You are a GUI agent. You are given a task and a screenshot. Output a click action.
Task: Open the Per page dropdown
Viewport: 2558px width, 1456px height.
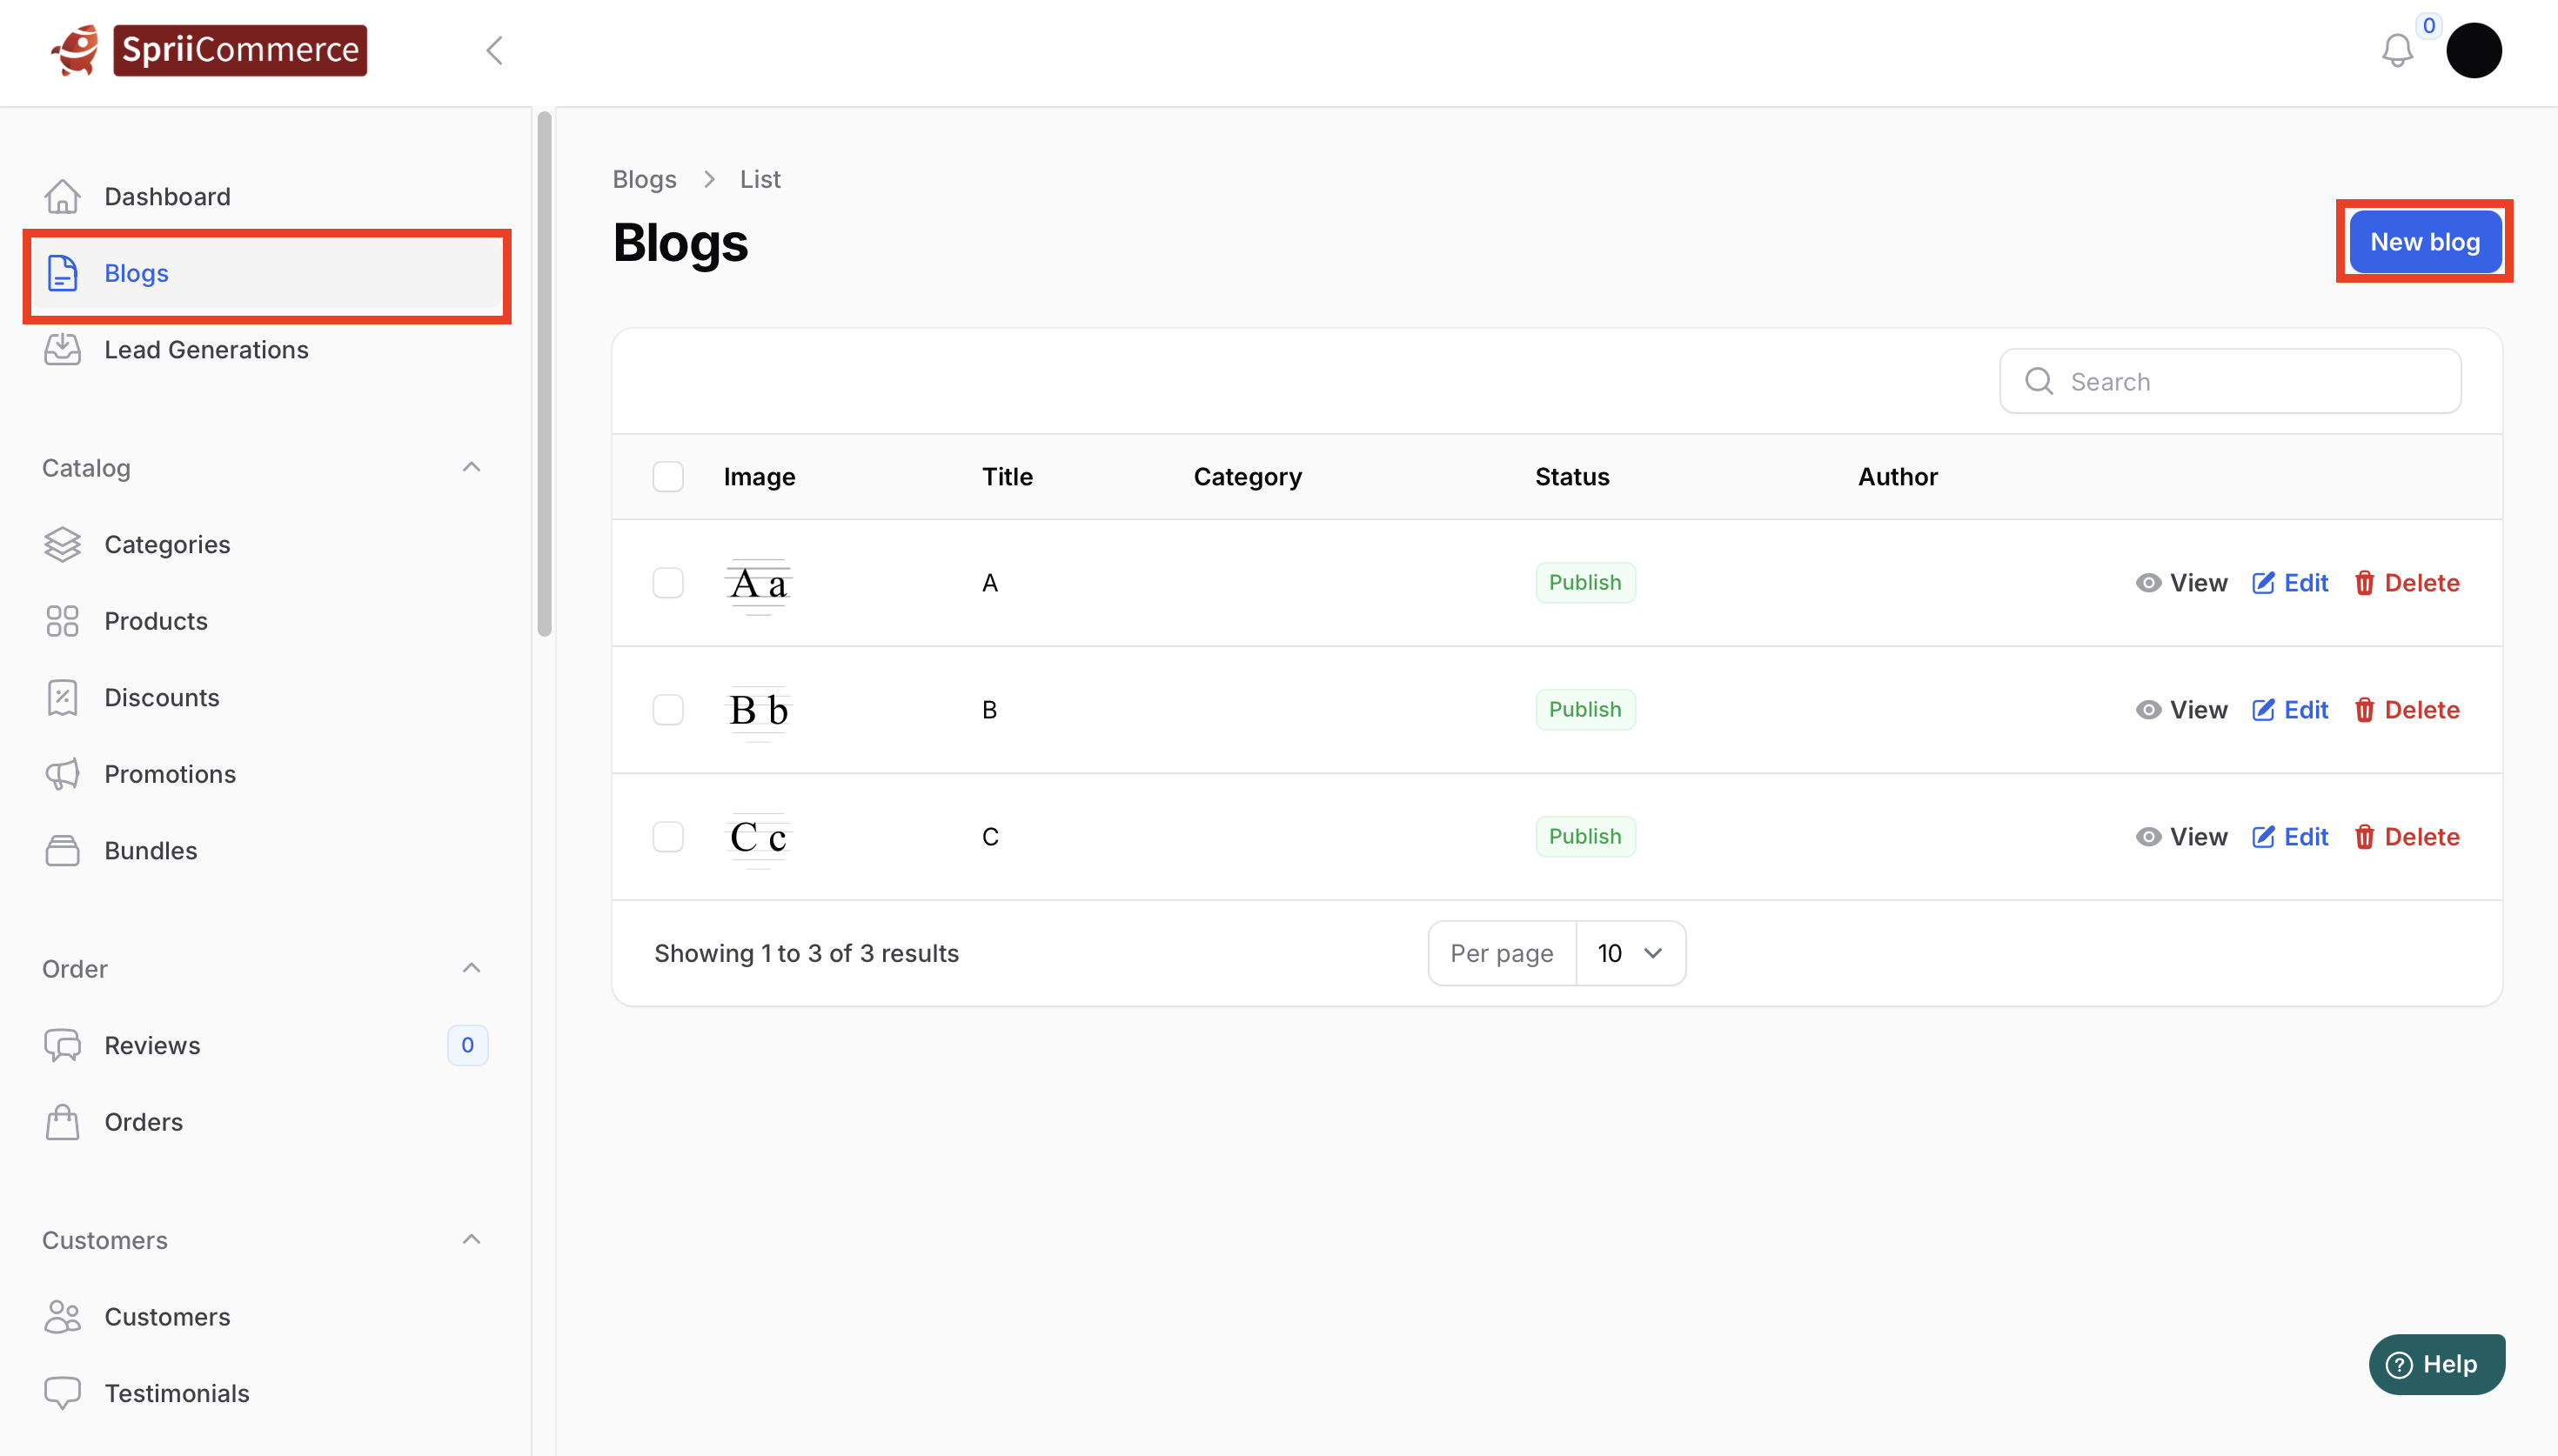pyautogui.click(x=1630, y=953)
